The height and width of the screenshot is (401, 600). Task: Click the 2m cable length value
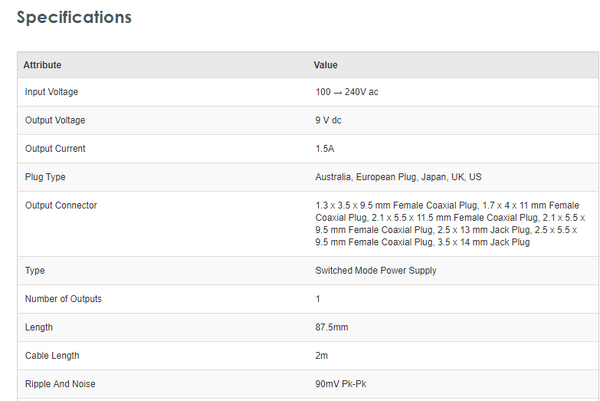(x=321, y=355)
